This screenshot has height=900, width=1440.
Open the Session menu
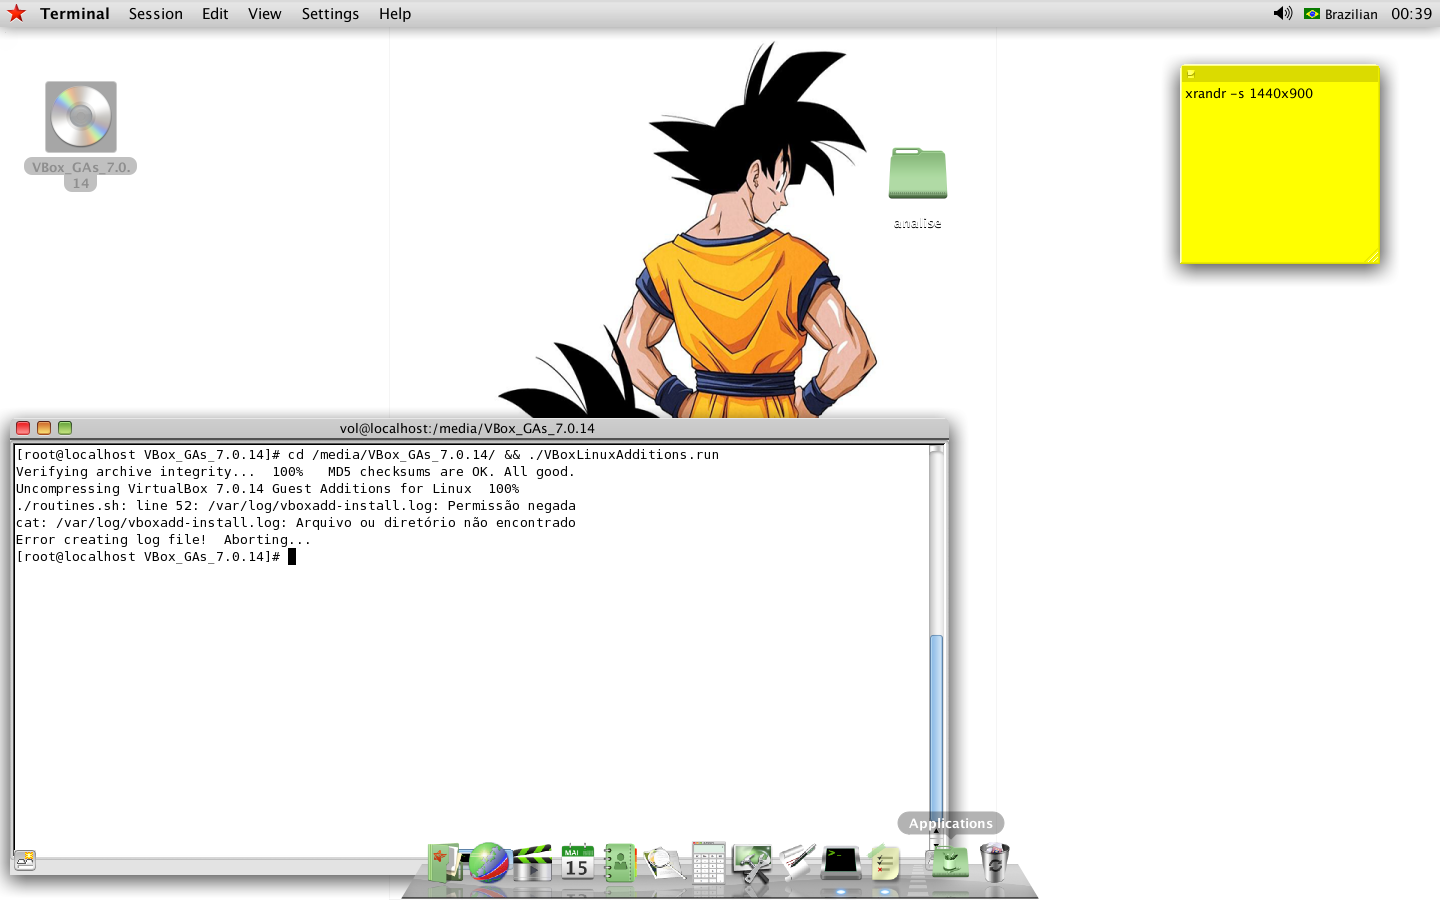point(156,14)
